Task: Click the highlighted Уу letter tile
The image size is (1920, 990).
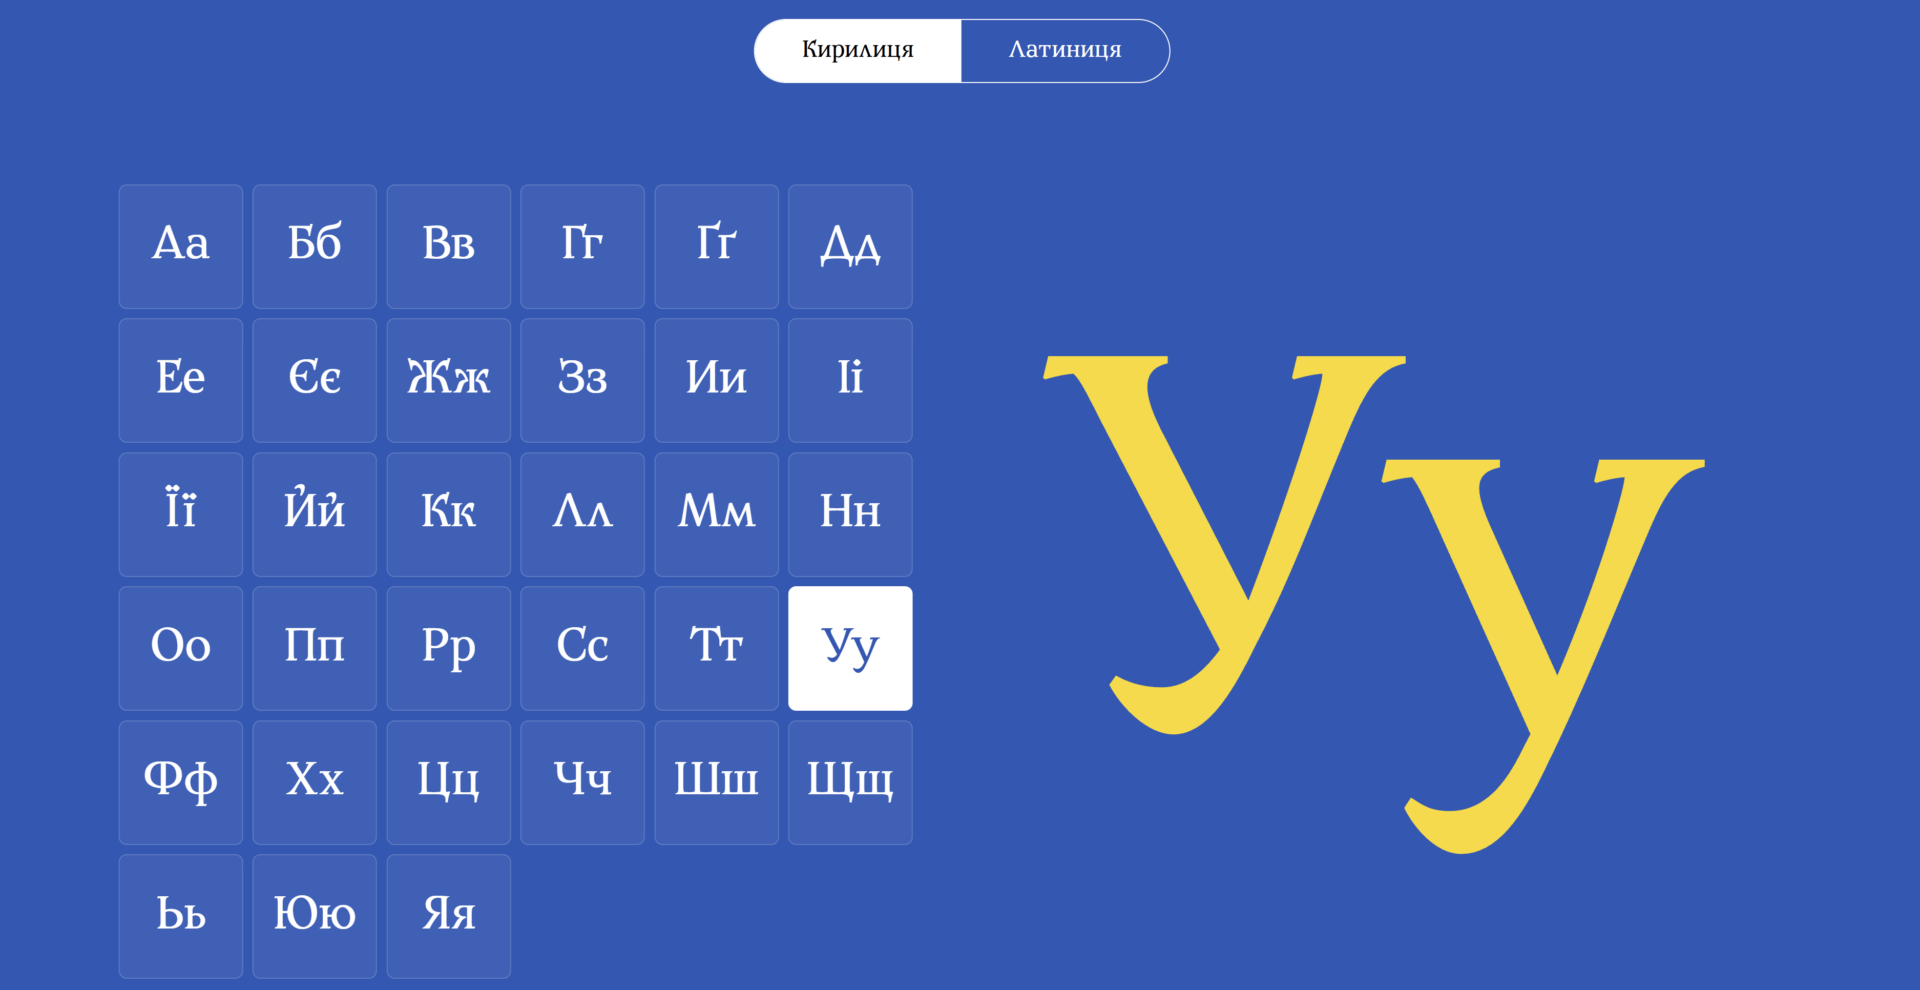Action: 851,648
